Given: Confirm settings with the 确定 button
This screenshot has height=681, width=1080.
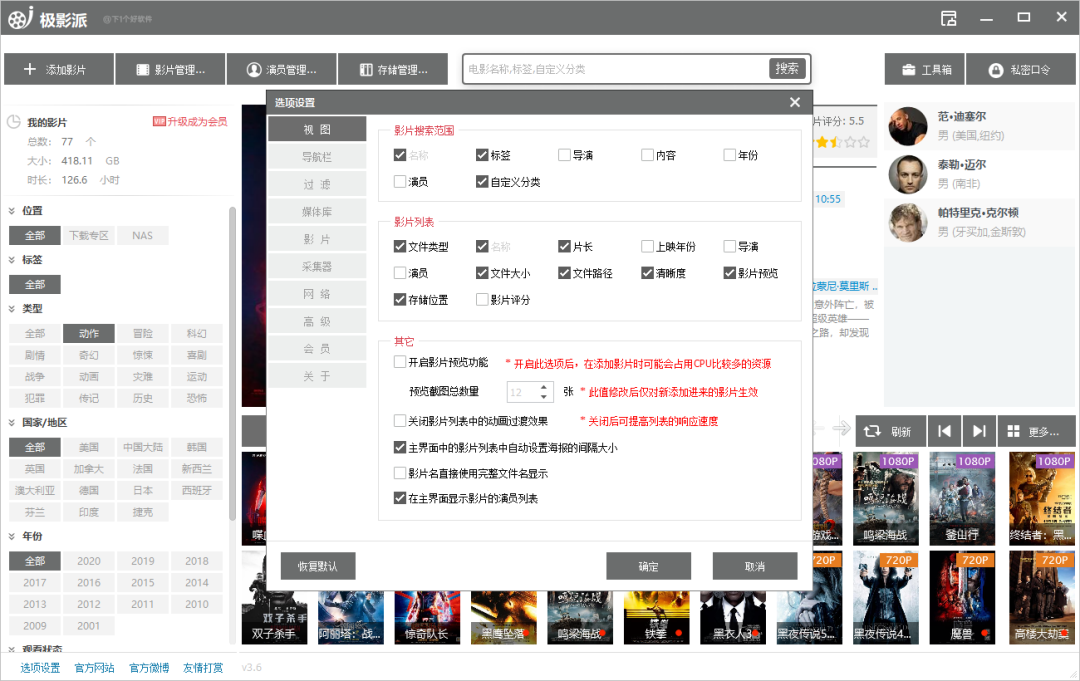Looking at the screenshot, I should [x=648, y=566].
